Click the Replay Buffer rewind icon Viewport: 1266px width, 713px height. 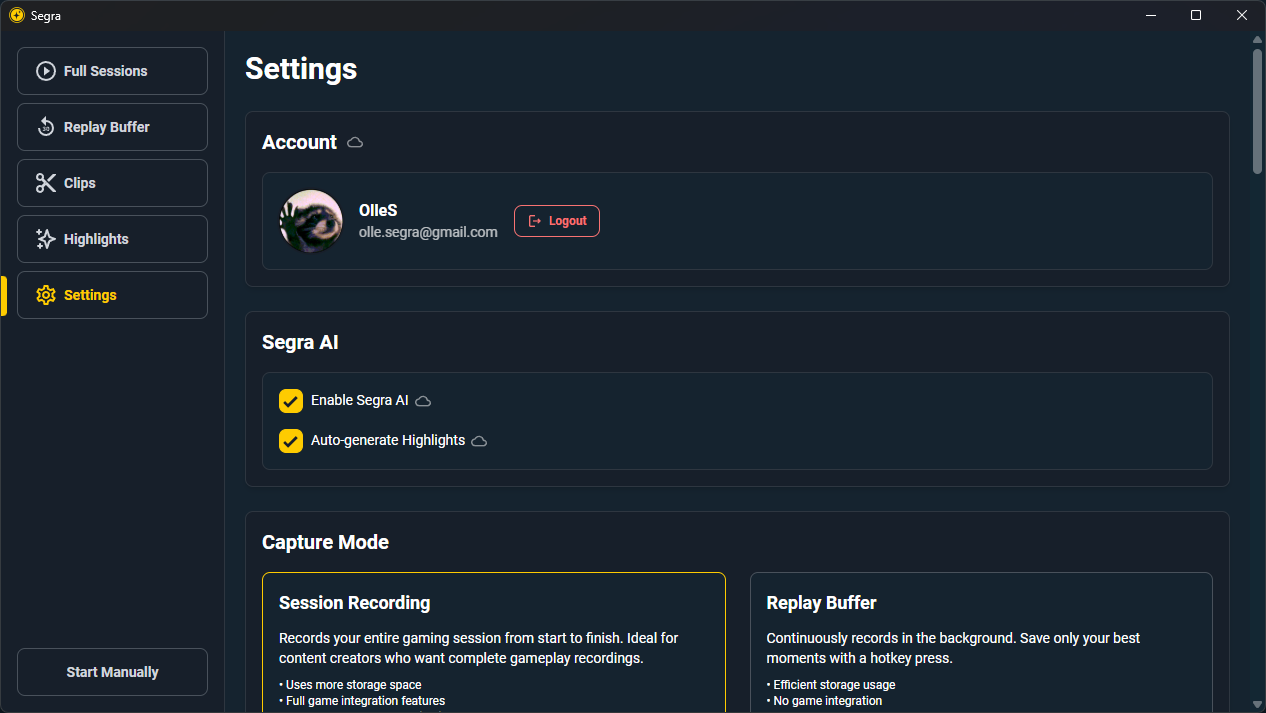(x=46, y=127)
